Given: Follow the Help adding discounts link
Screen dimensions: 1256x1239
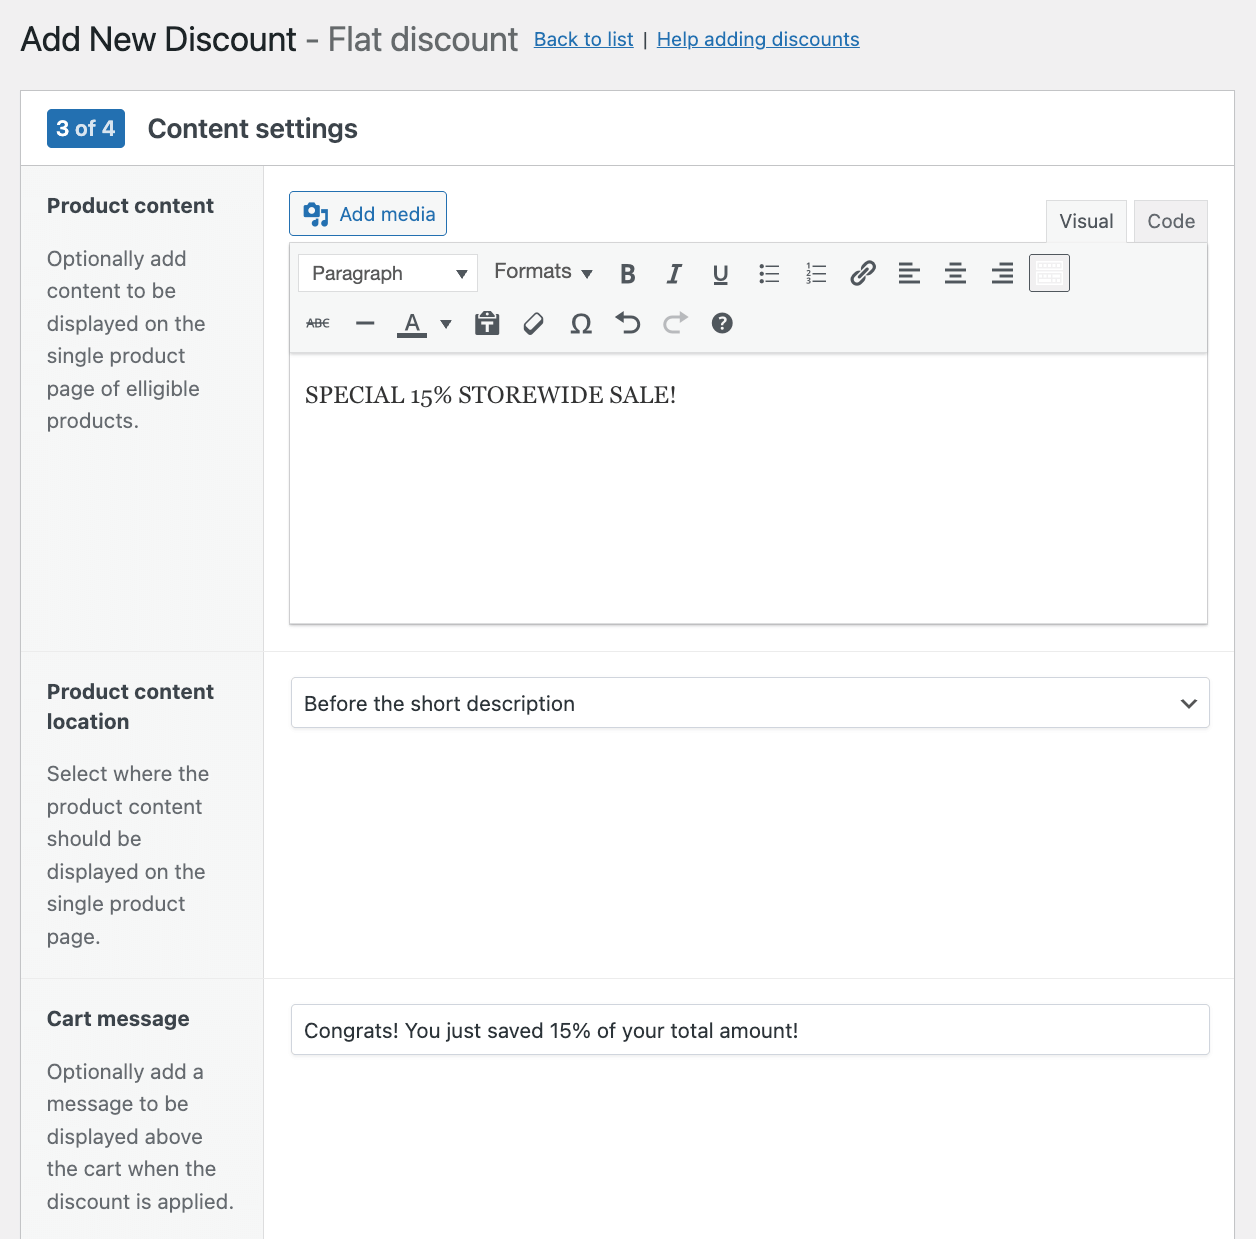Looking at the screenshot, I should point(757,39).
